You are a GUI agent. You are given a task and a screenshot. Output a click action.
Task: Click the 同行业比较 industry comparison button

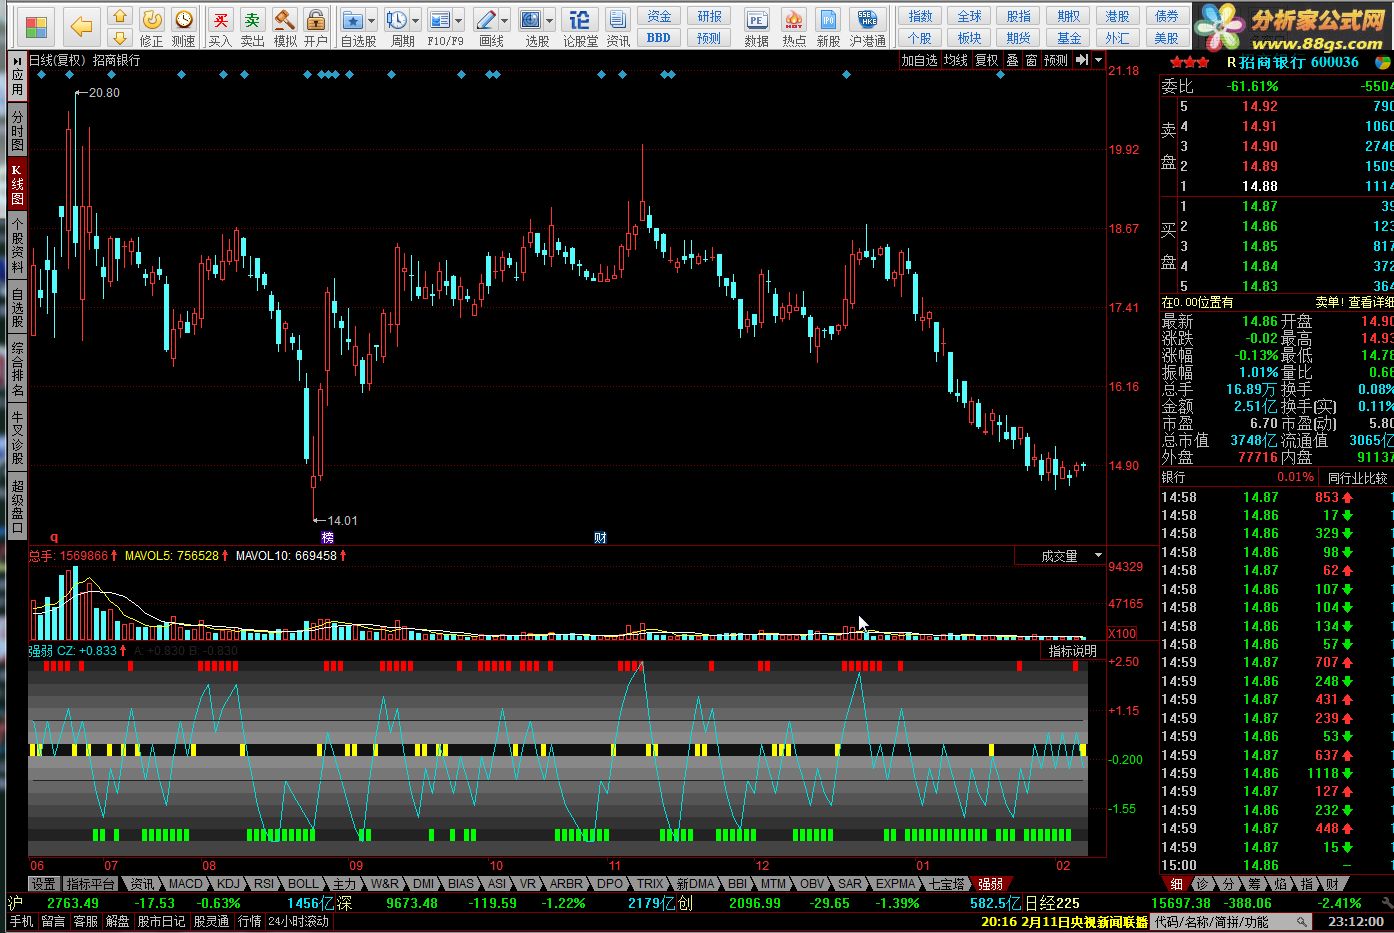pyautogui.click(x=1357, y=478)
